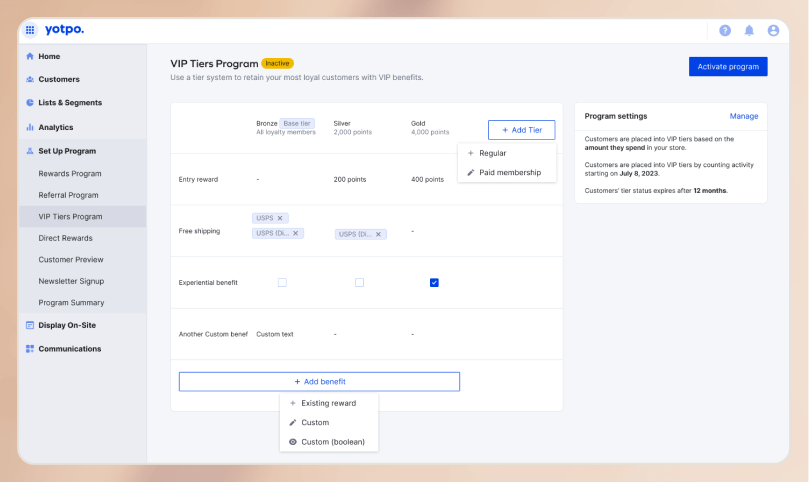
Task: Check the Bronze experiential benefit checkbox
Action: pos(282,283)
